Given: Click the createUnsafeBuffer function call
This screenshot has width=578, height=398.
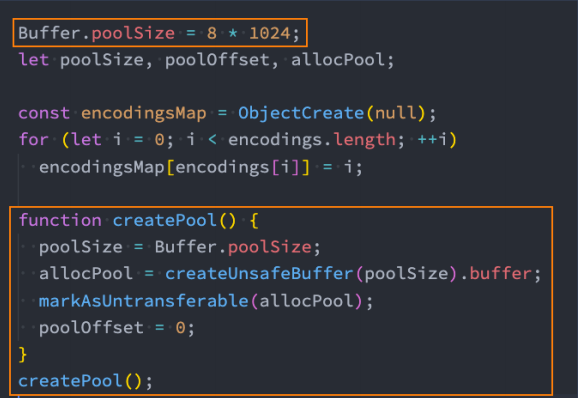Looking at the screenshot, I should [259, 274].
